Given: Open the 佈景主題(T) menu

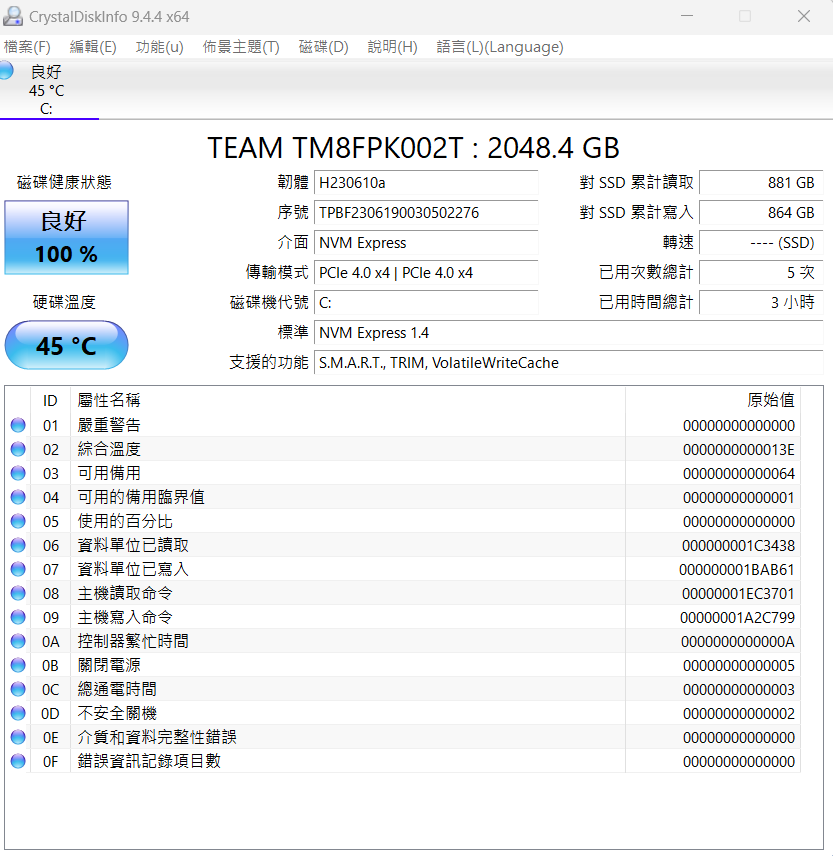Looking at the screenshot, I should point(241,47).
